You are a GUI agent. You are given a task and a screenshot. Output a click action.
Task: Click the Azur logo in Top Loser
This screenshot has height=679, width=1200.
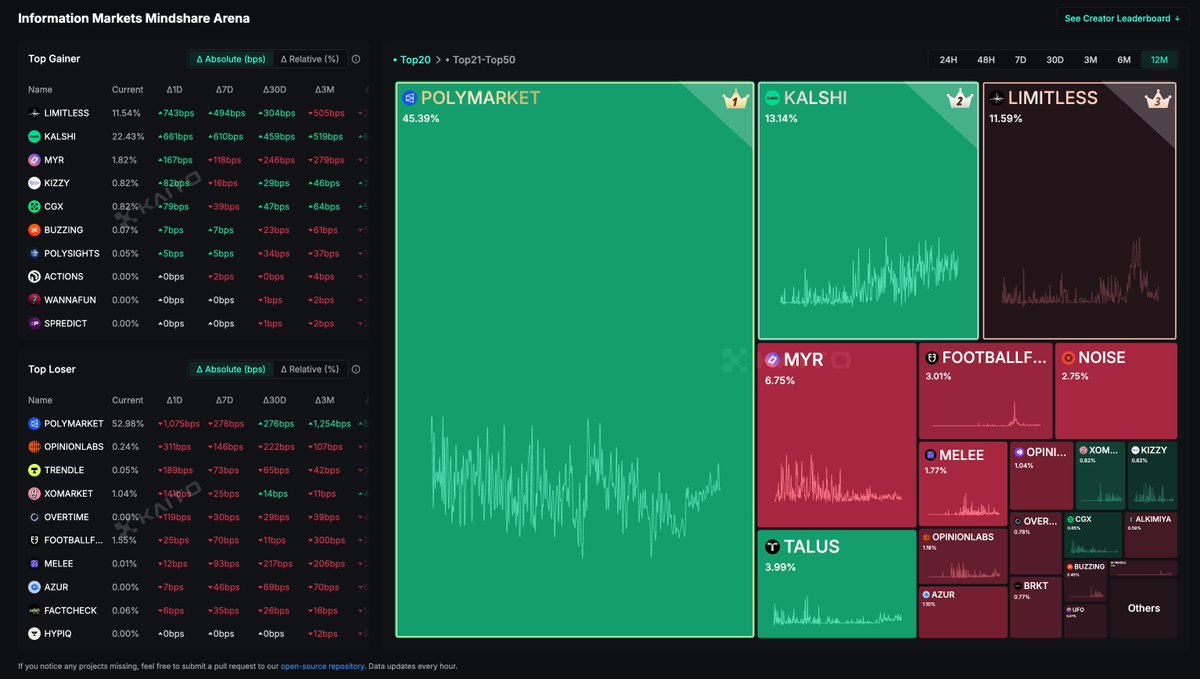(x=34, y=587)
